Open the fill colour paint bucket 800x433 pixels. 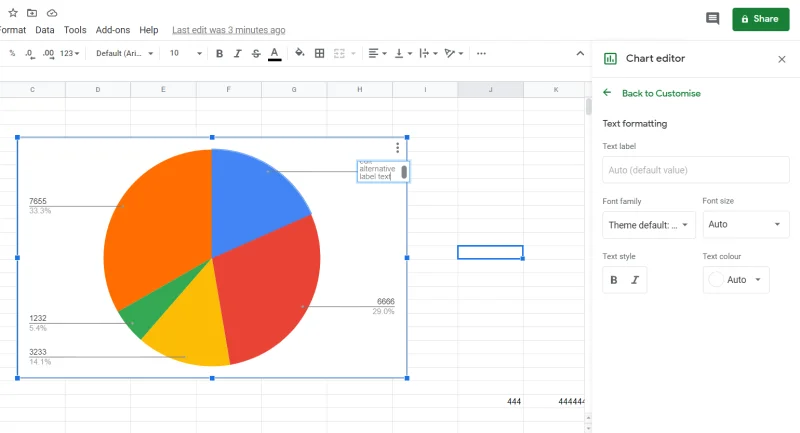299,53
